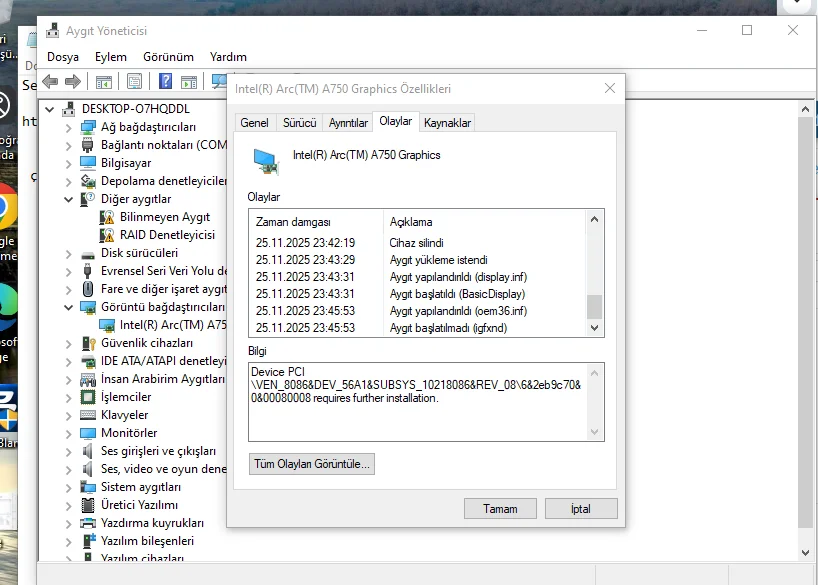Collapse the Diğer aygıtlar category
This screenshot has height=585, width=818.
[68, 199]
